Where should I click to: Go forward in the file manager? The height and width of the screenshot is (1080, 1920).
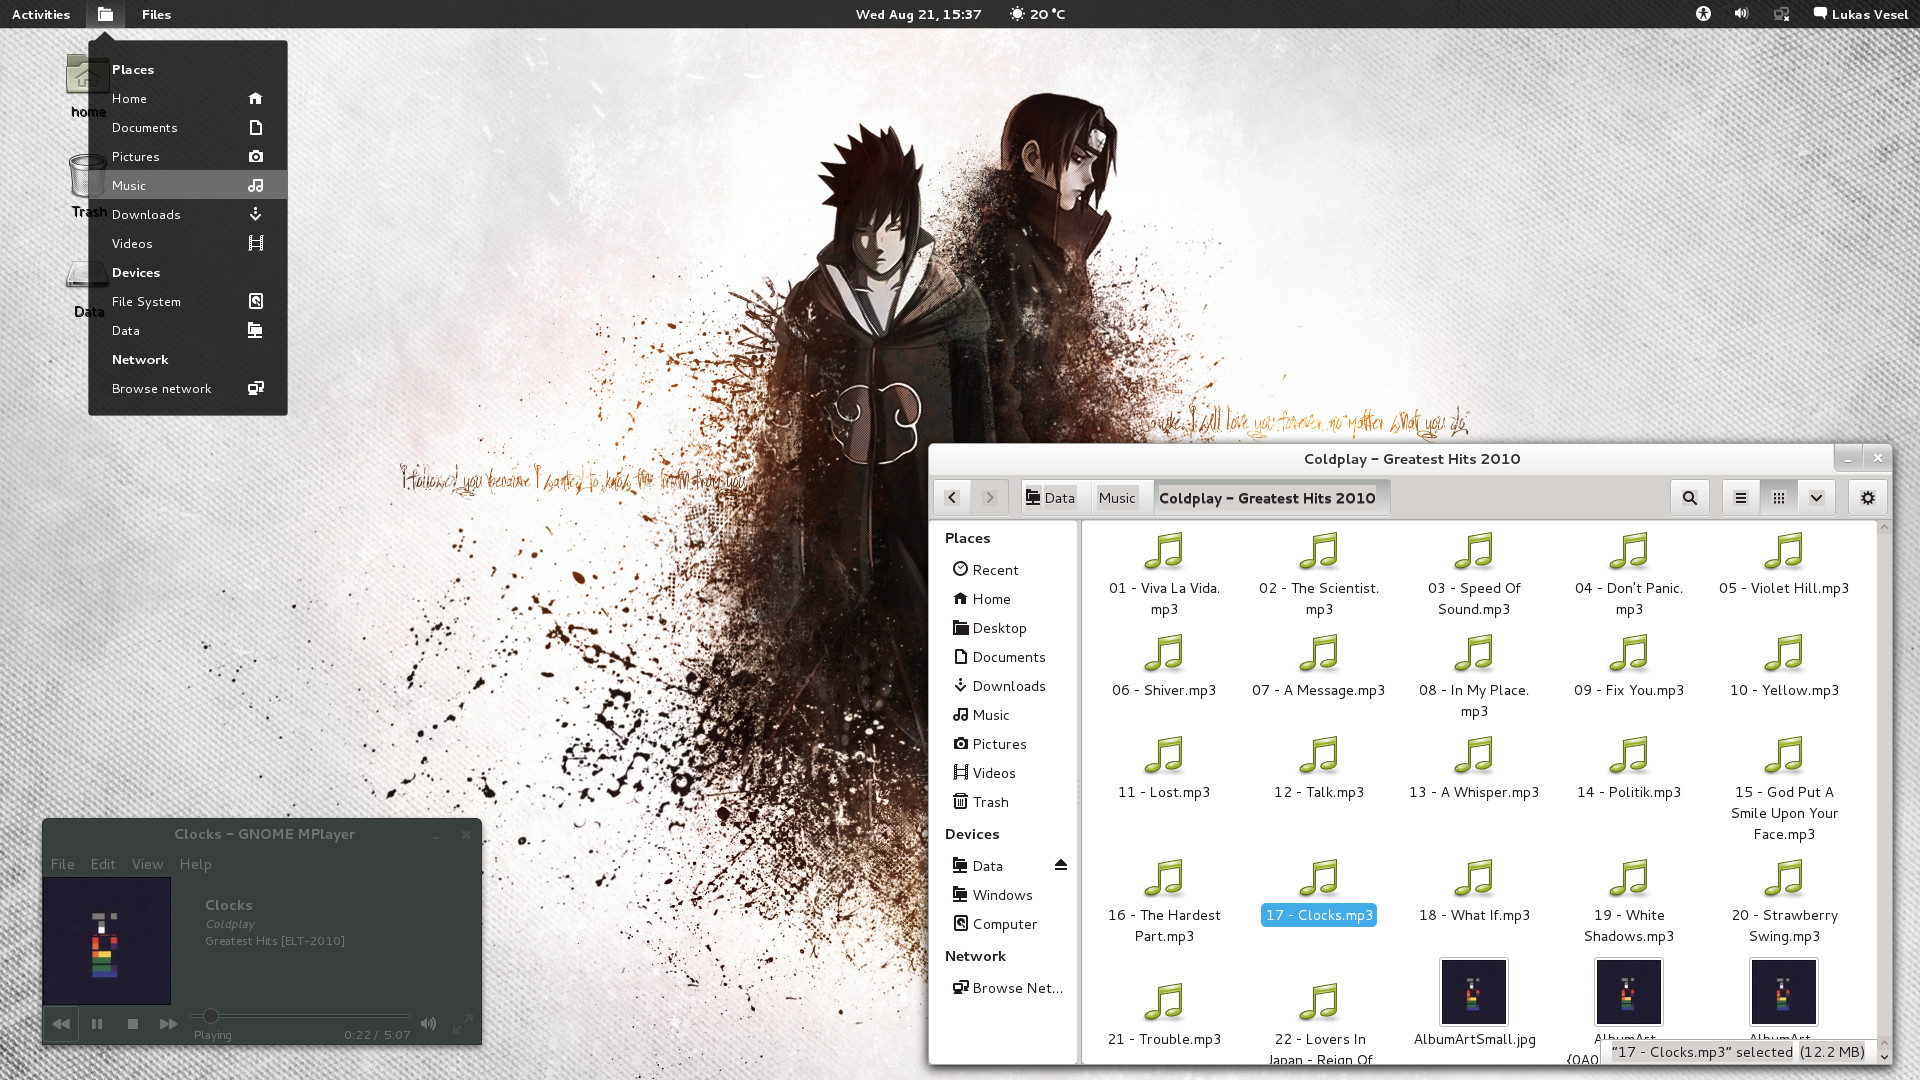[x=990, y=497]
